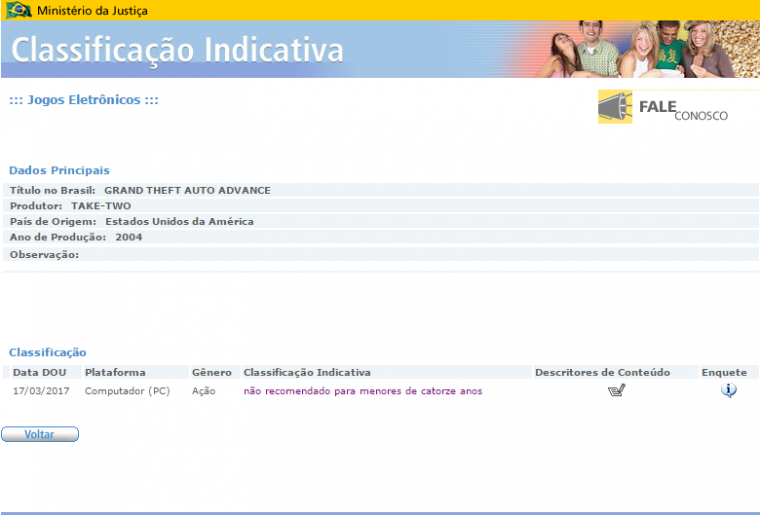The width and height of the screenshot is (760, 515).
Task: Click the Produtor label
Action: (36, 206)
